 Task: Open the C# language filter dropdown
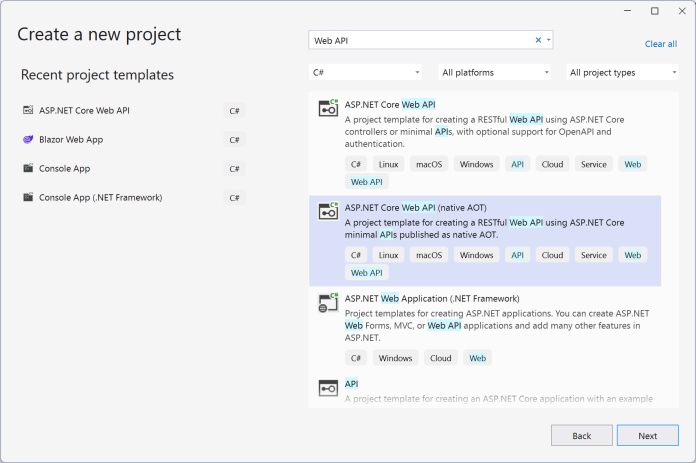[365, 72]
